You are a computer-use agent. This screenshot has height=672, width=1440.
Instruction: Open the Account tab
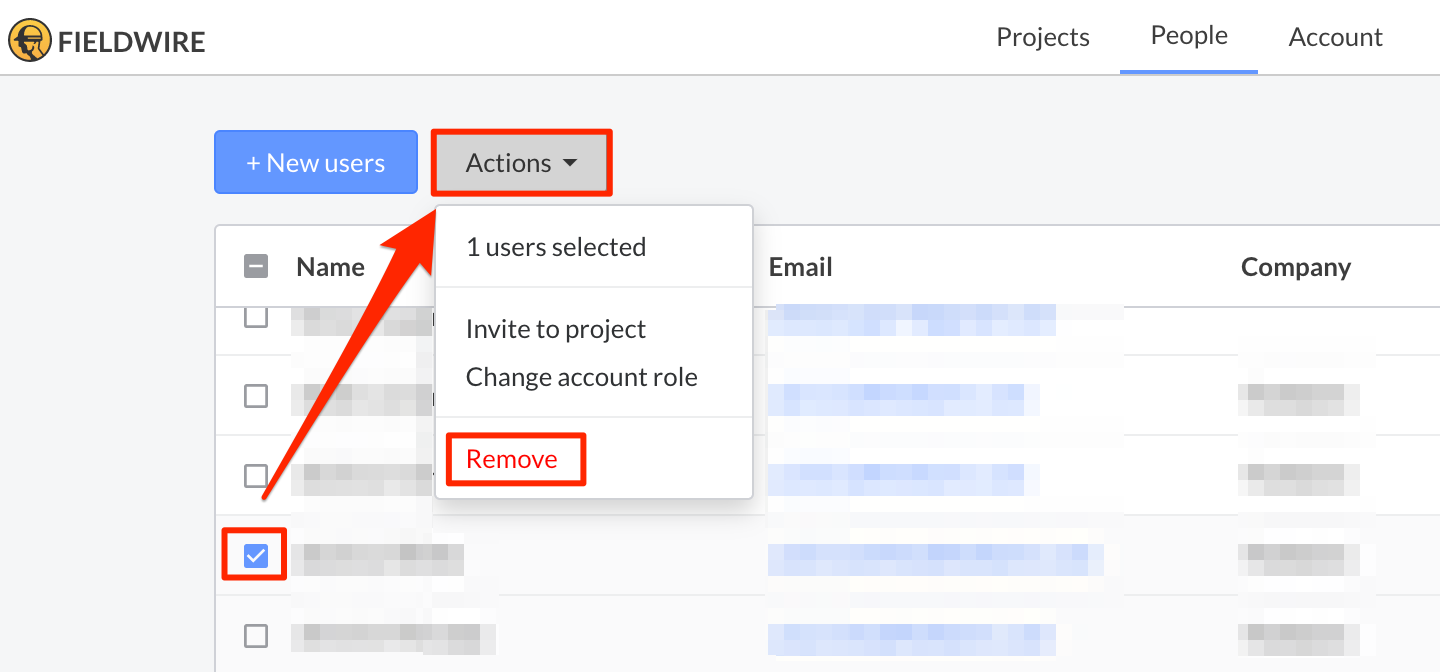point(1335,36)
